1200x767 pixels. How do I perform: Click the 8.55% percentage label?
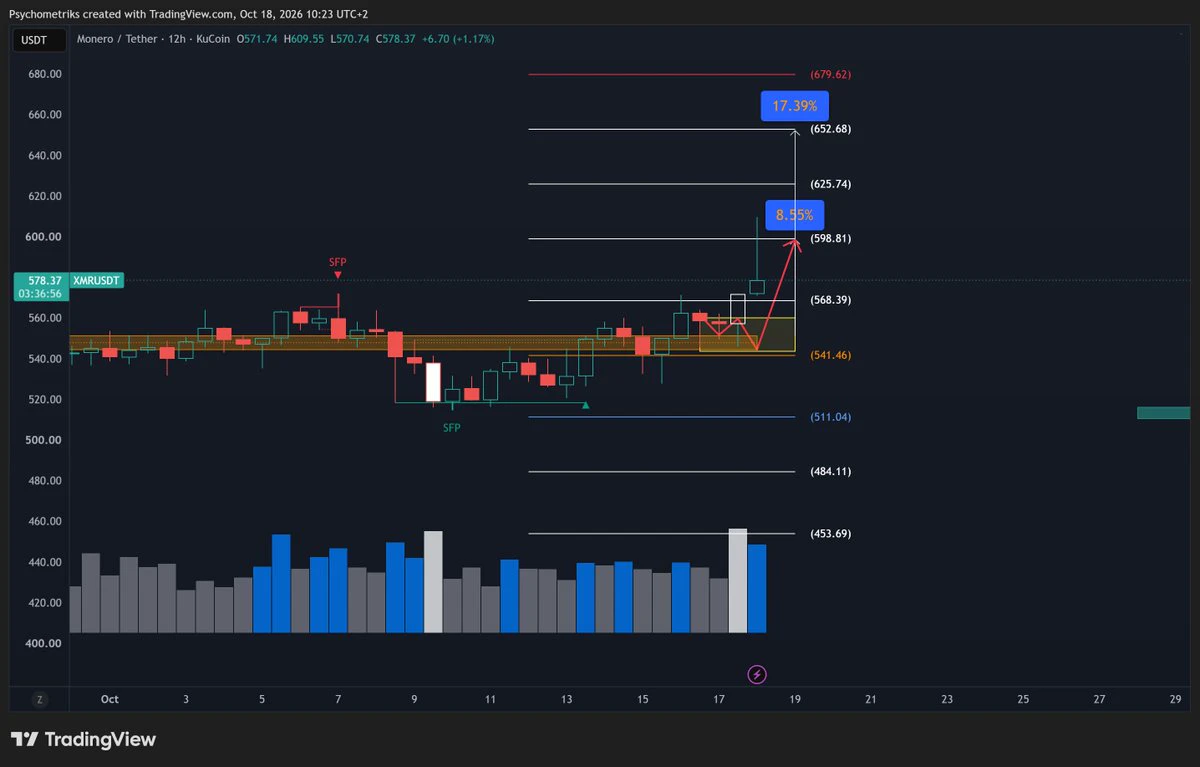tap(796, 215)
